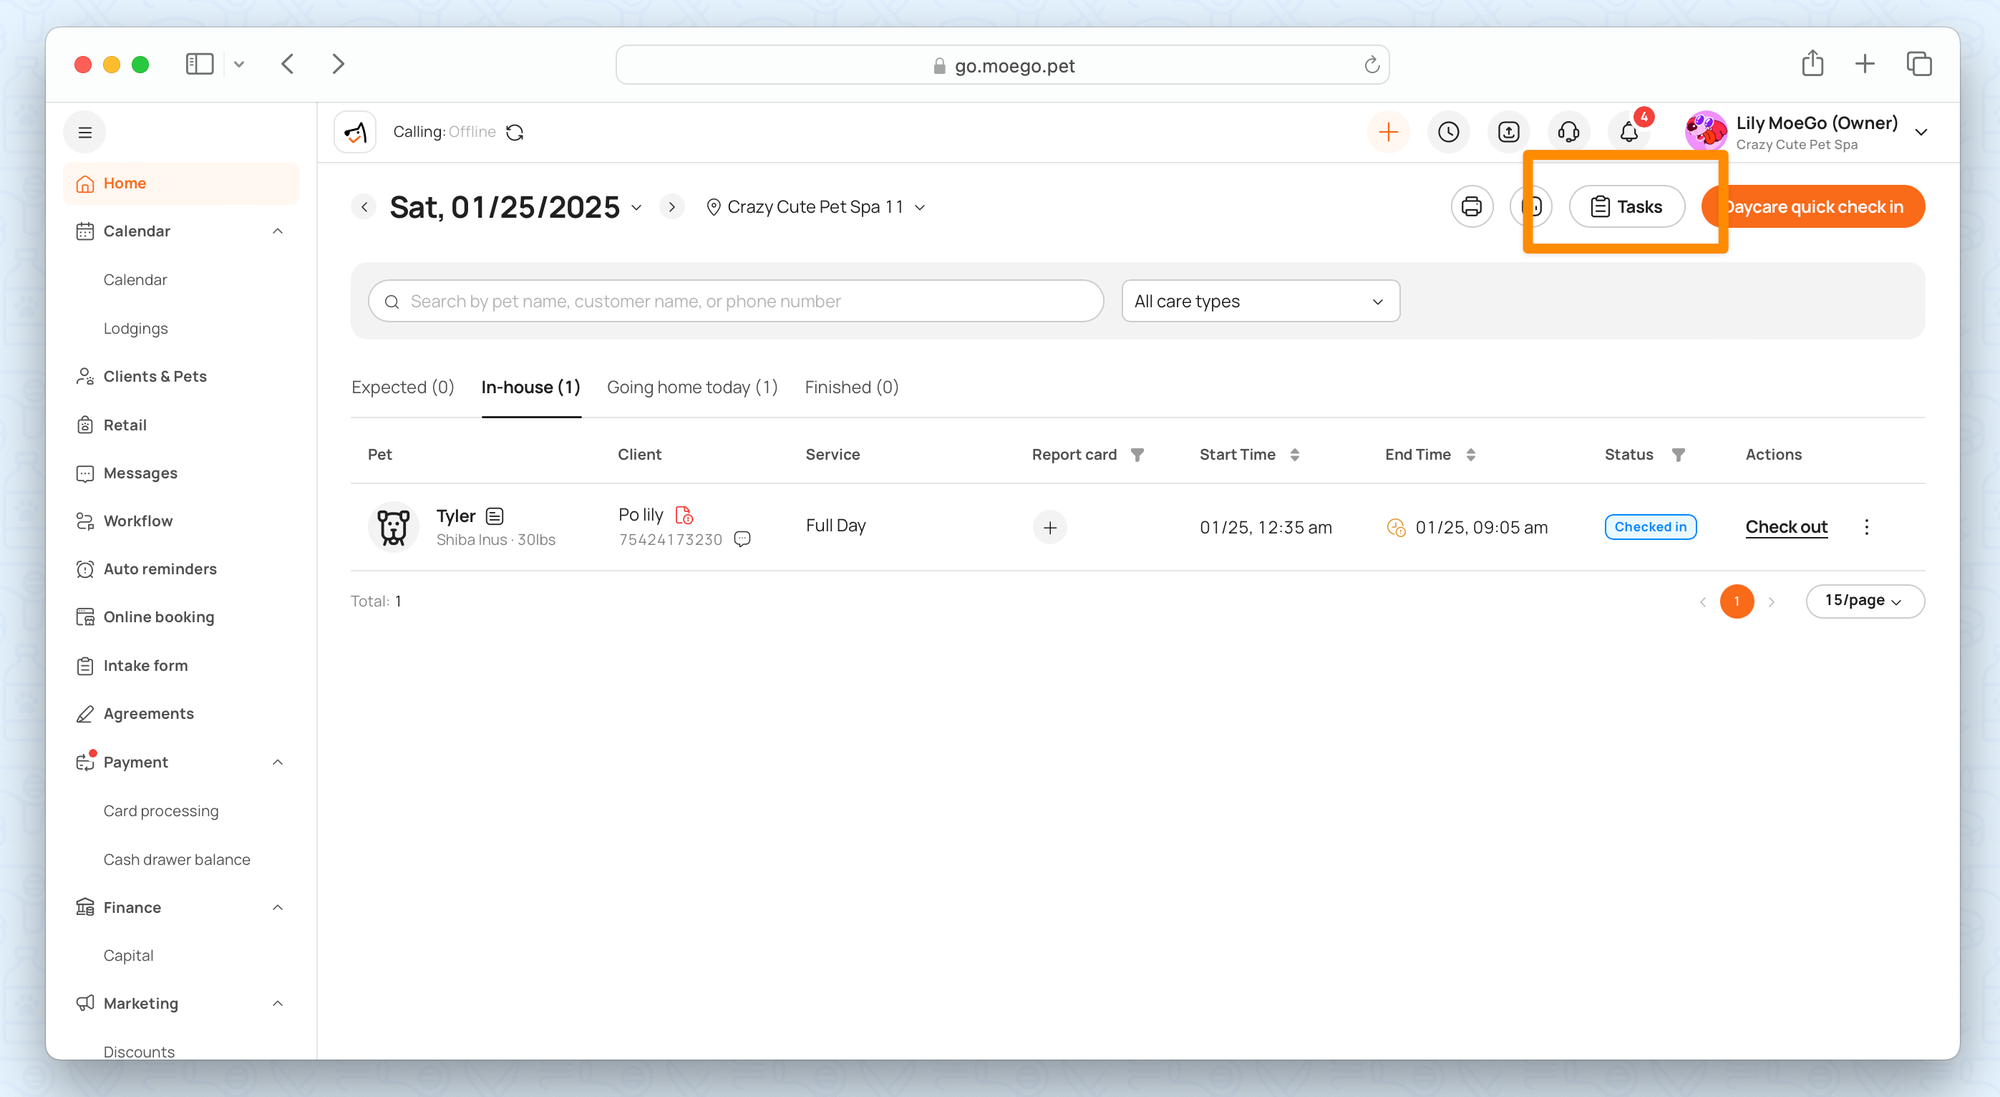Open Clients & Pets in sidebar
Screen dimensions: 2000x1097
point(155,376)
